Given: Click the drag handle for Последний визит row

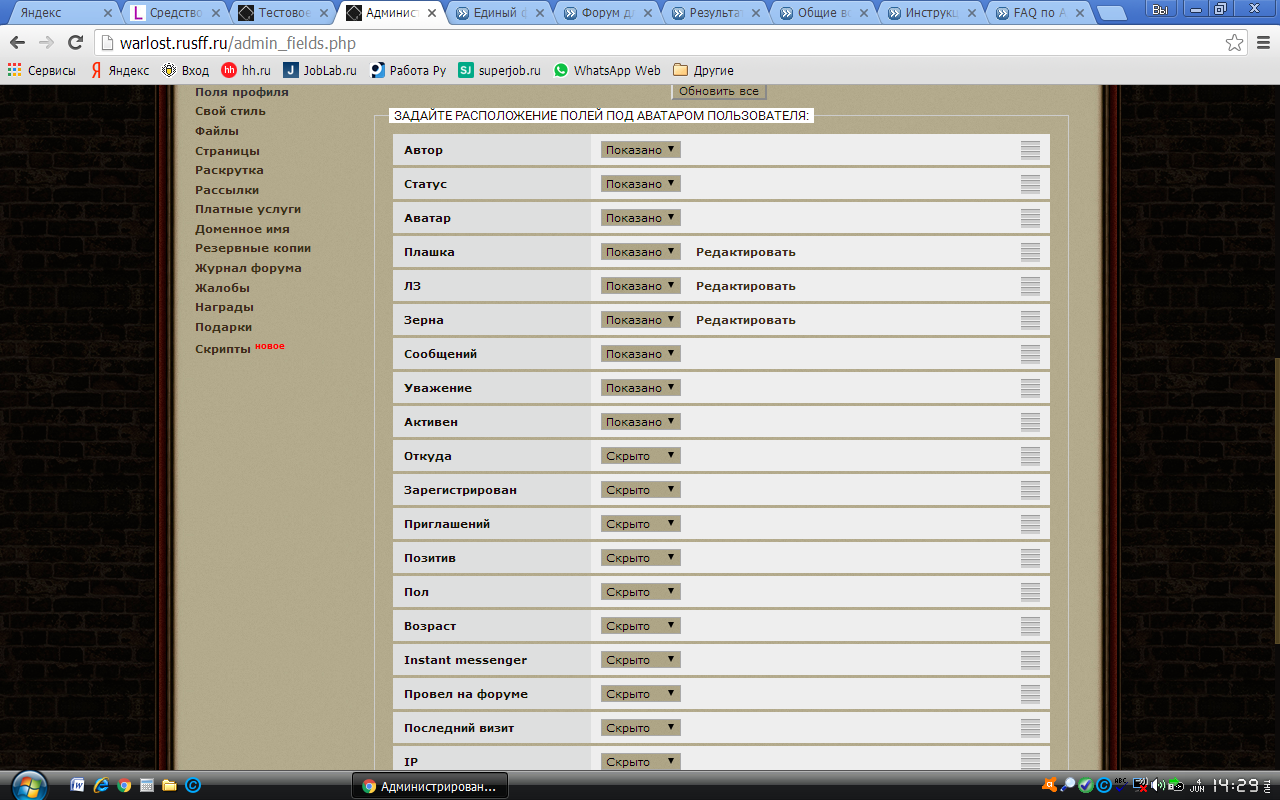Looking at the screenshot, I should click(1030, 728).
